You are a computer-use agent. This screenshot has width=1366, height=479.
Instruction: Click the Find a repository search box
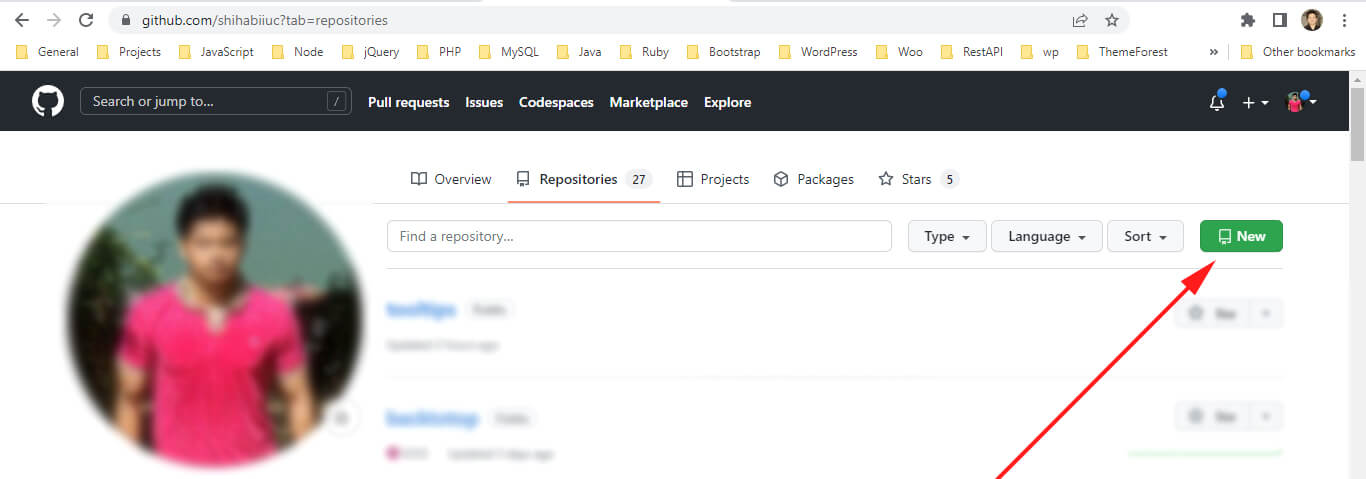(639, 236)
